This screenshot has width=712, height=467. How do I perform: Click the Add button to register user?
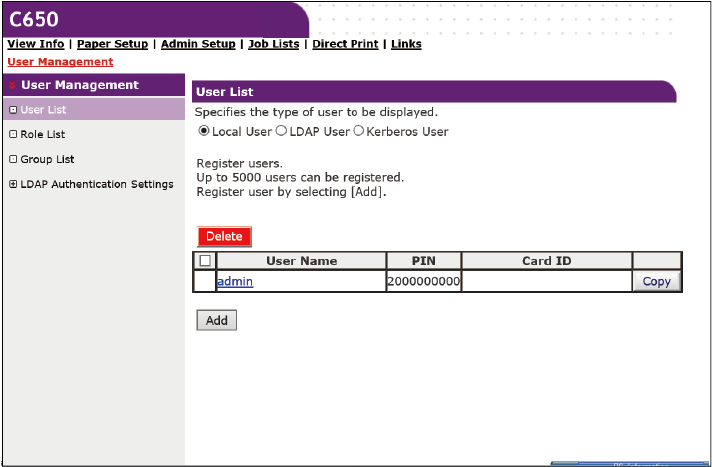point(216,321)
